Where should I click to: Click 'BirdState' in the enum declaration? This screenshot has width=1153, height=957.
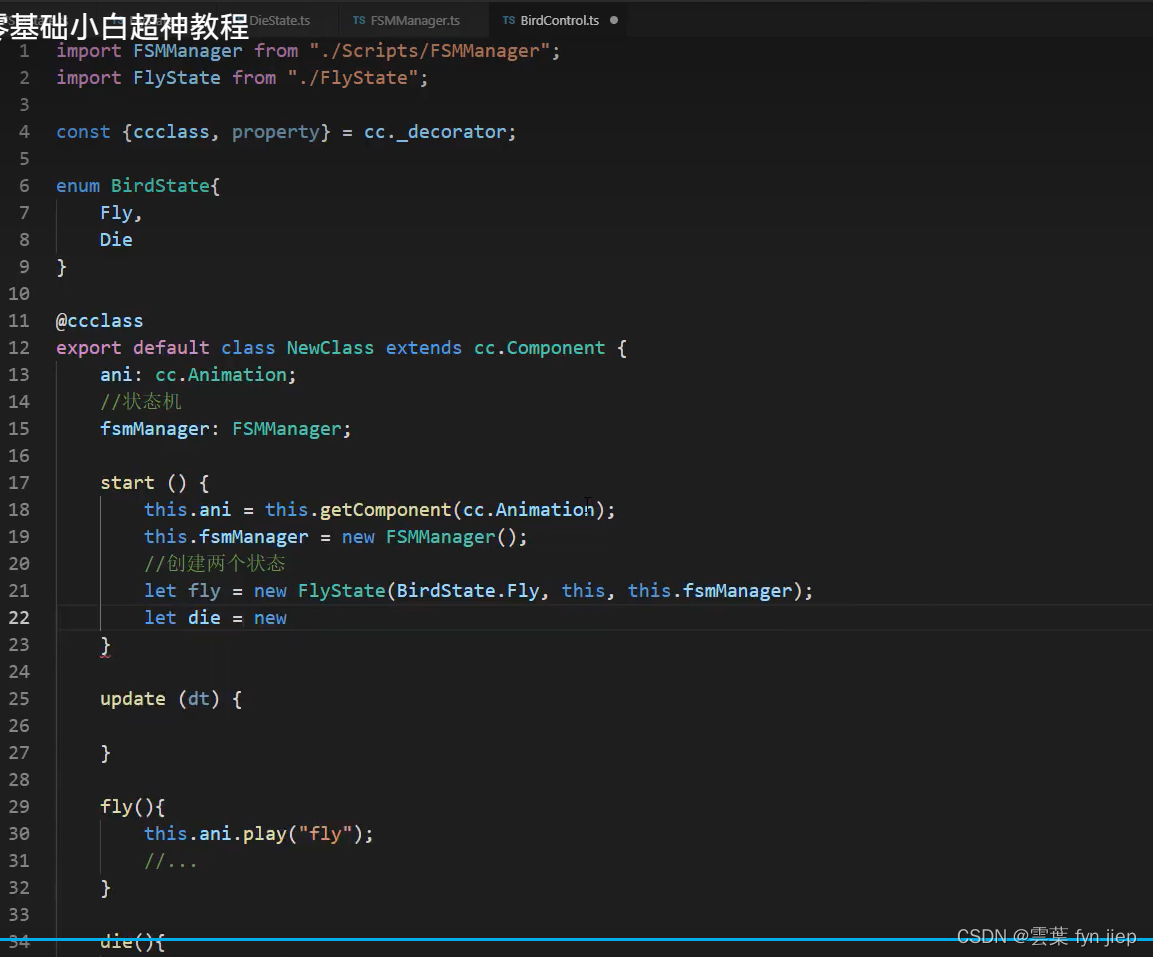[160, 186]
